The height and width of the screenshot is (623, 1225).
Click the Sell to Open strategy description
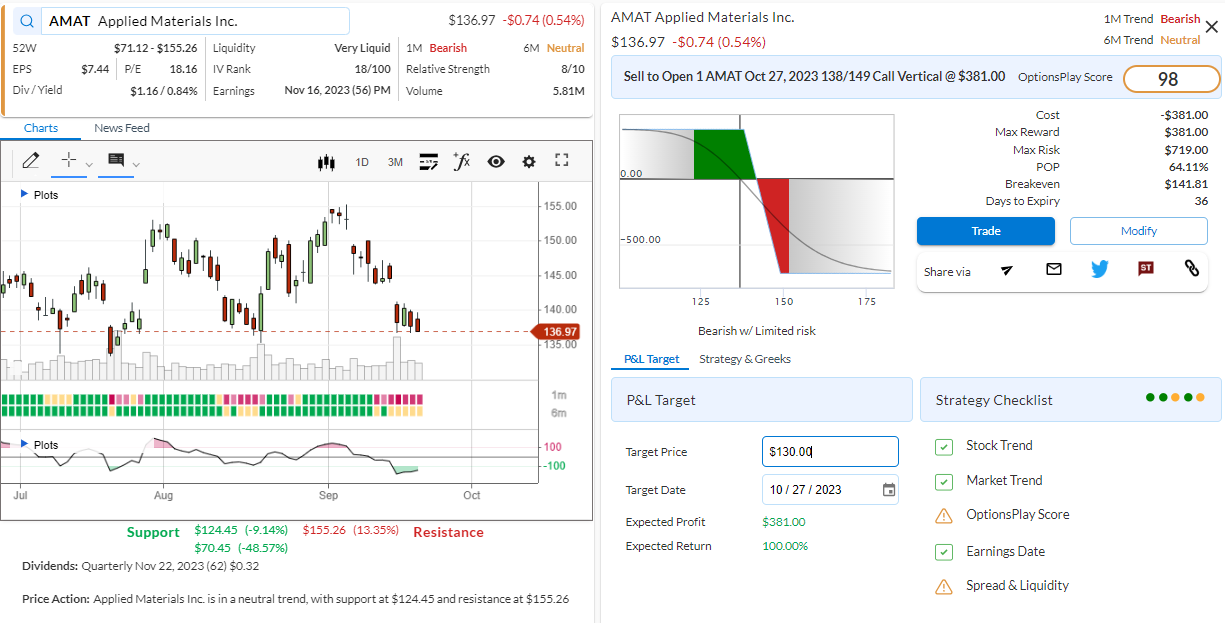click(x=814, y=76)
